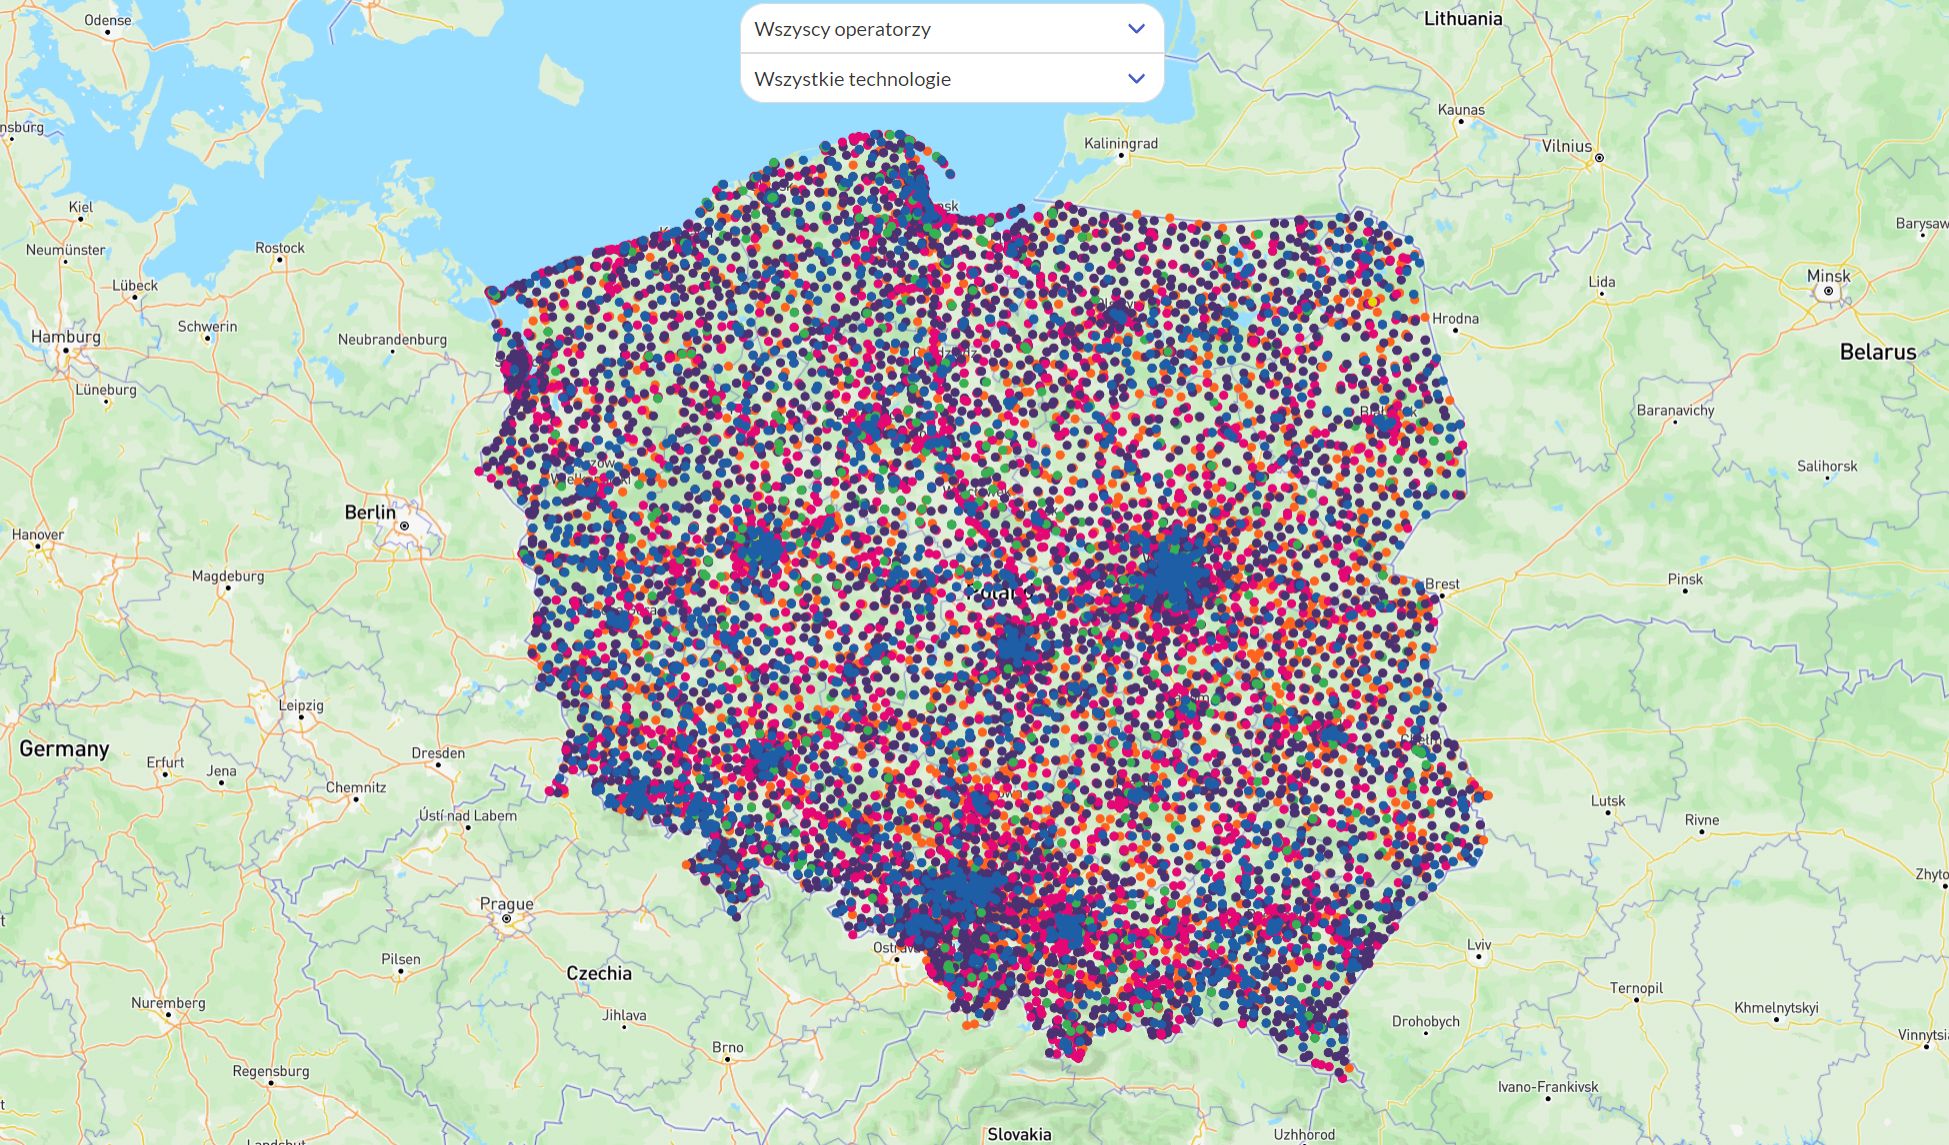The image size is (1949, 1145).
Task: Click the Kaliningrad label on the map
Action: coord(1124,142)
